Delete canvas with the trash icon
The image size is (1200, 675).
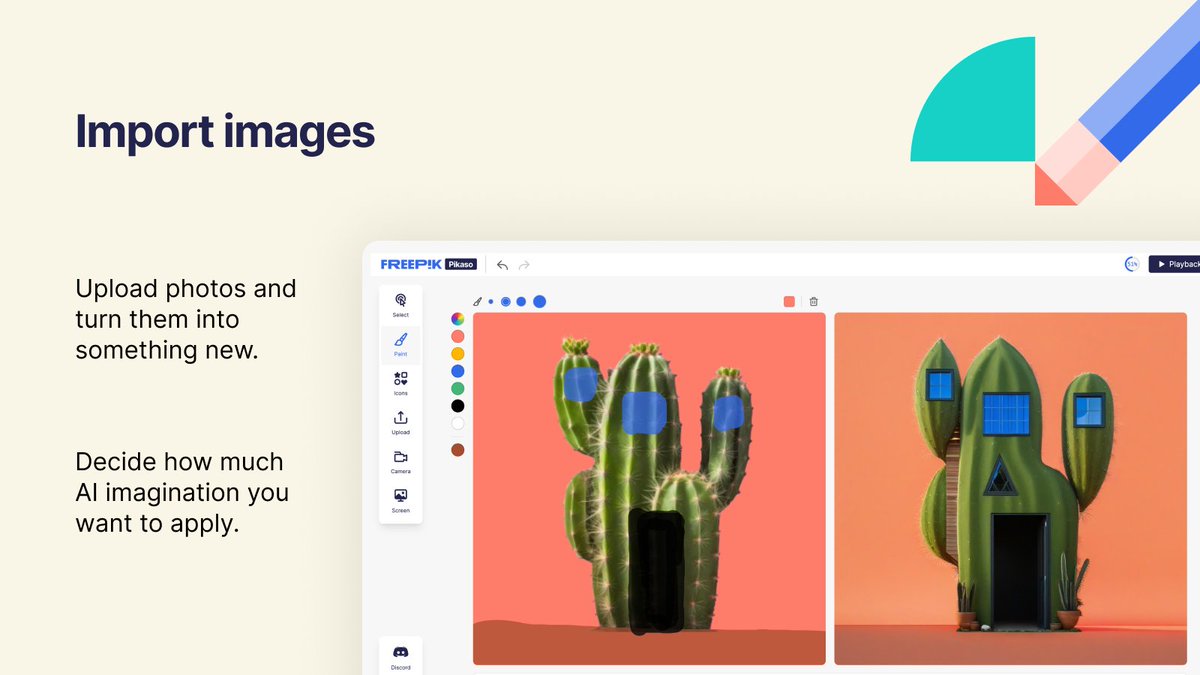click(814, 301)
